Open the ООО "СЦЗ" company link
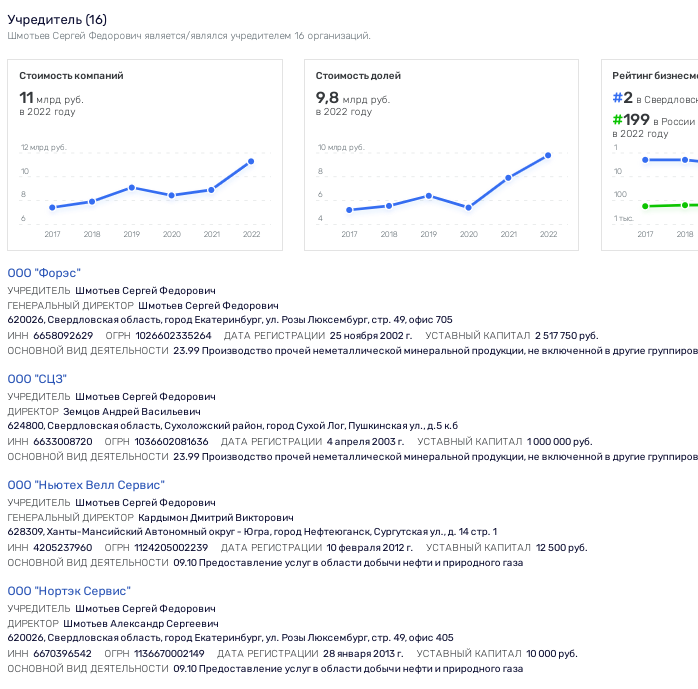This screenshot has height=689, width=698. (37, 379)
